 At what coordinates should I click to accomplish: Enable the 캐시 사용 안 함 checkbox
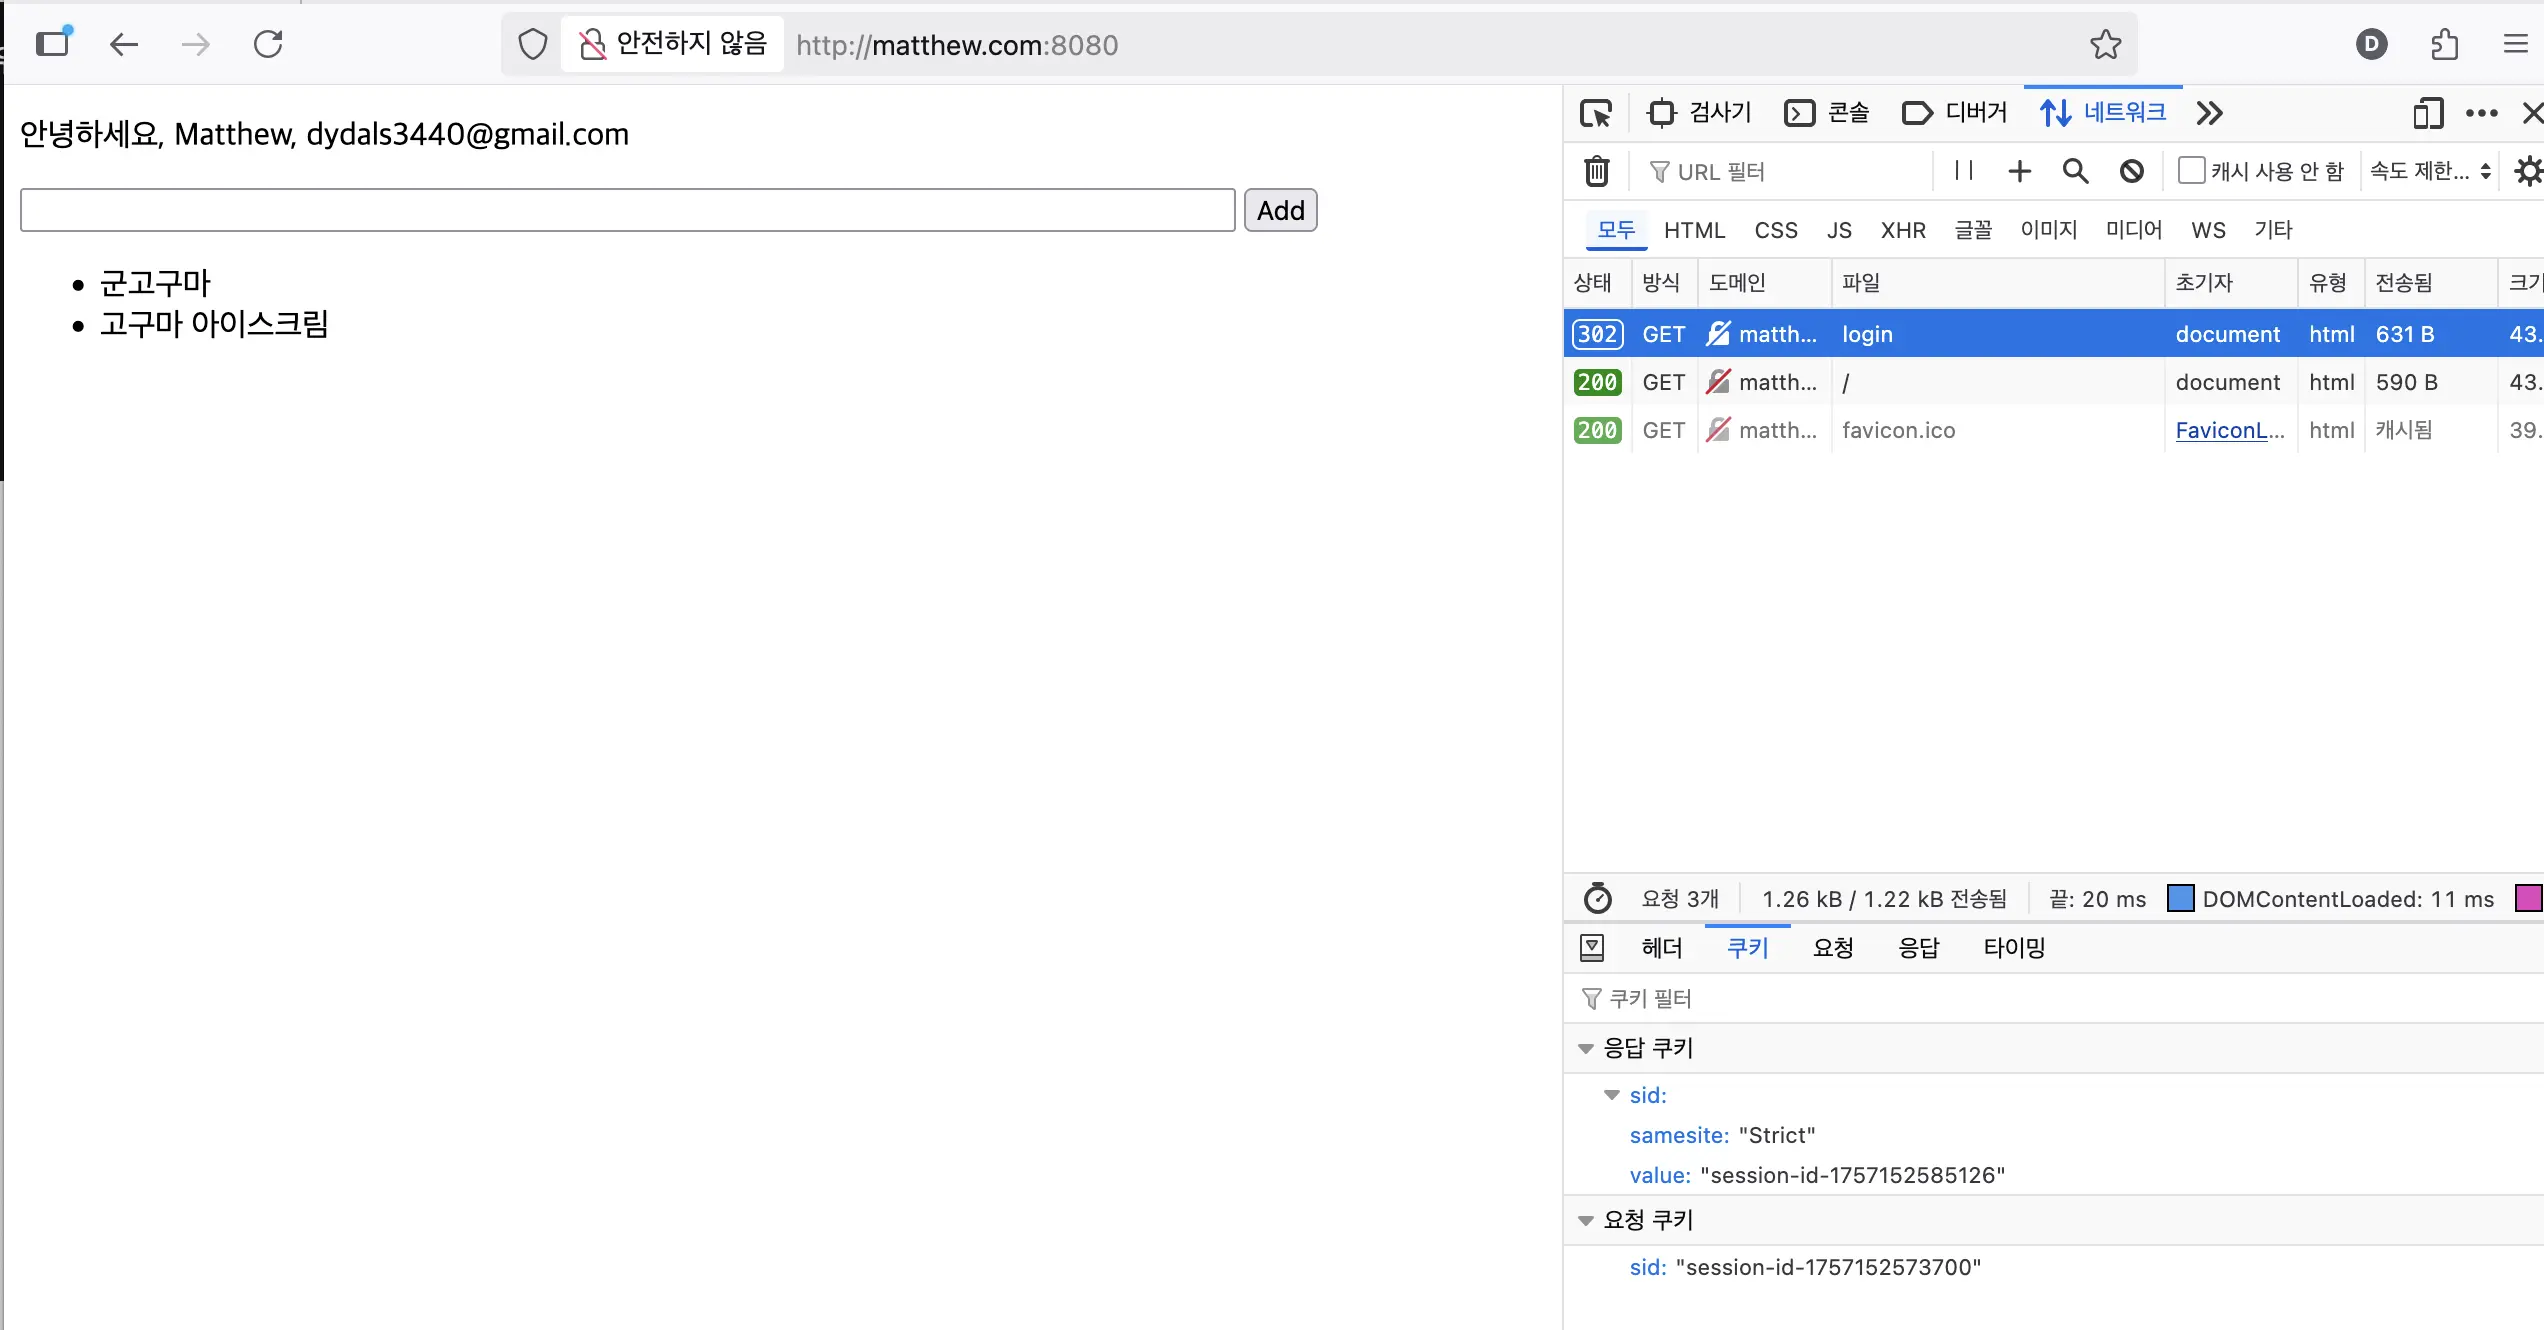2191,171
